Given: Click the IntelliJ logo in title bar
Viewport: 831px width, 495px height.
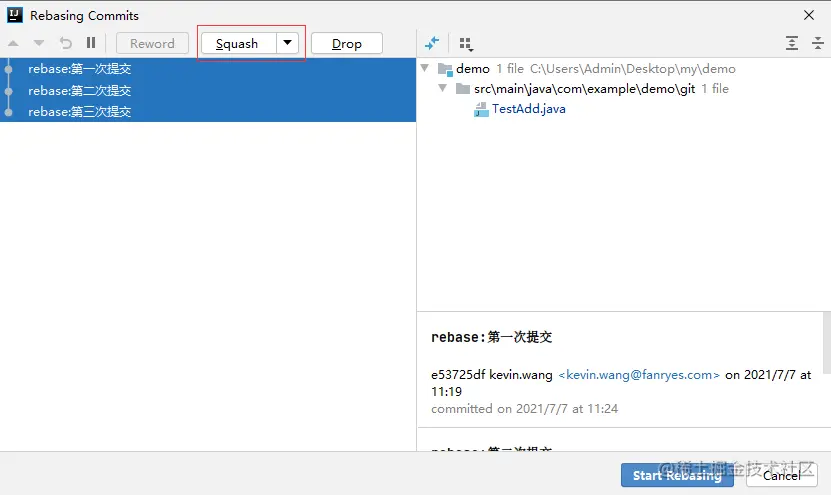Looking at the screenshot, I should pos(15,15).
